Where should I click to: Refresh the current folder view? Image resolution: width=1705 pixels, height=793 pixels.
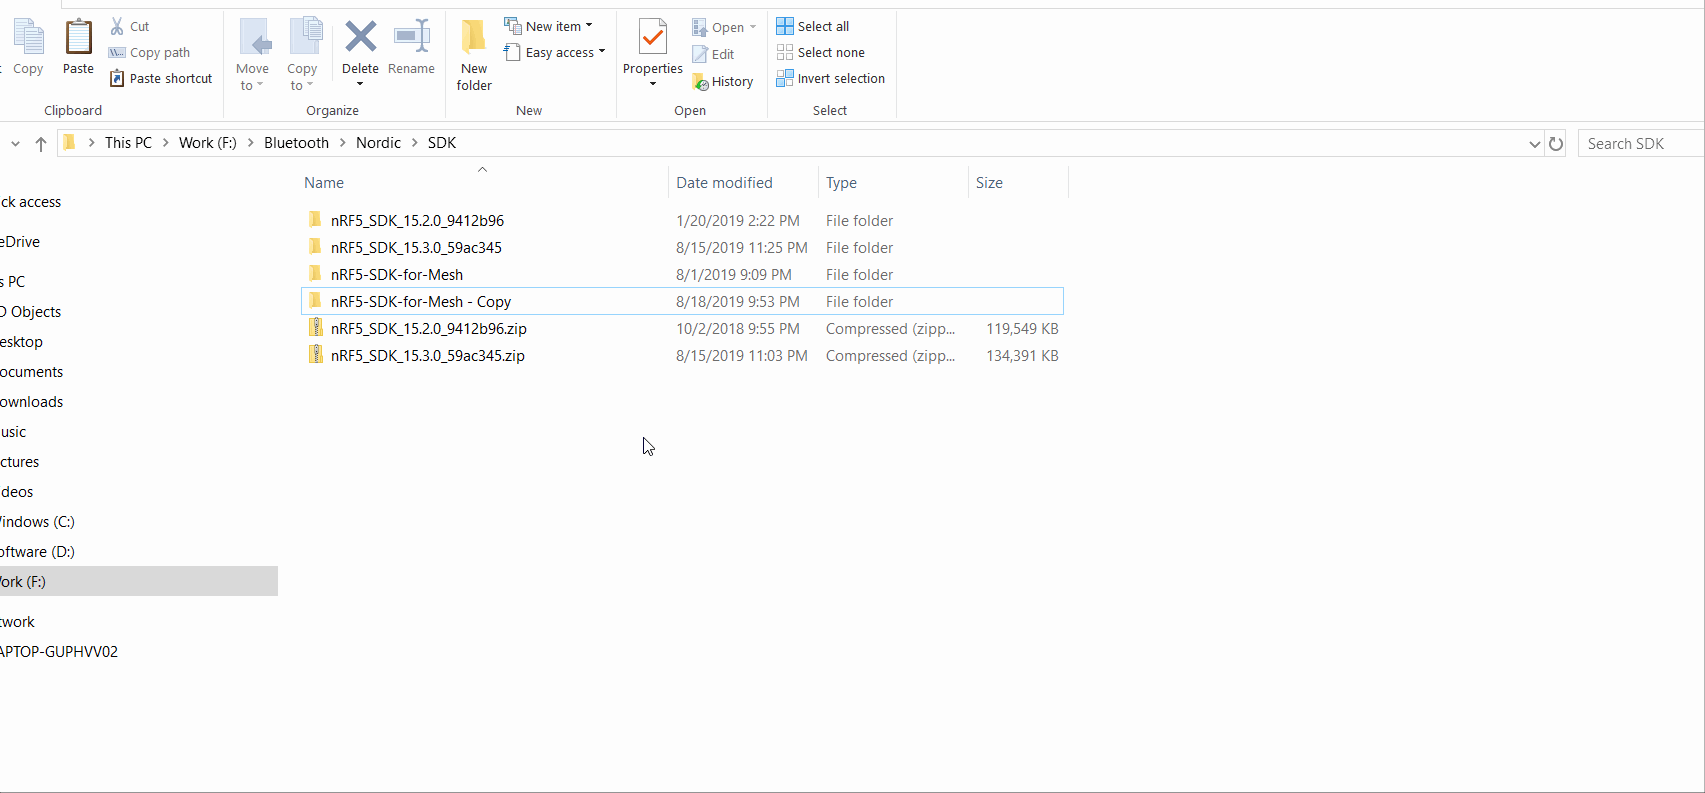(x=1555, y=144)
